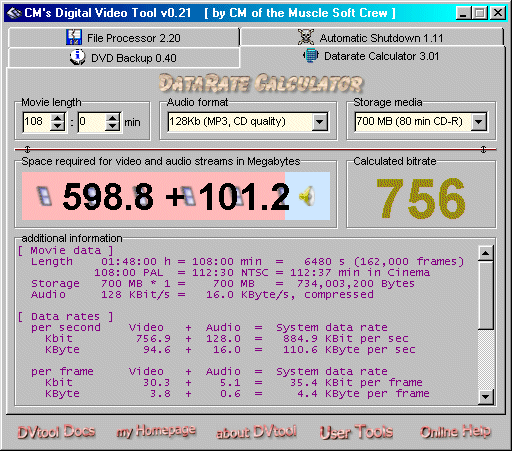Viewport: 512px width, 451px height.
Task: Switch to the Automatic Shutdown 1.11 tab
Action: click(x=371, y=37)
